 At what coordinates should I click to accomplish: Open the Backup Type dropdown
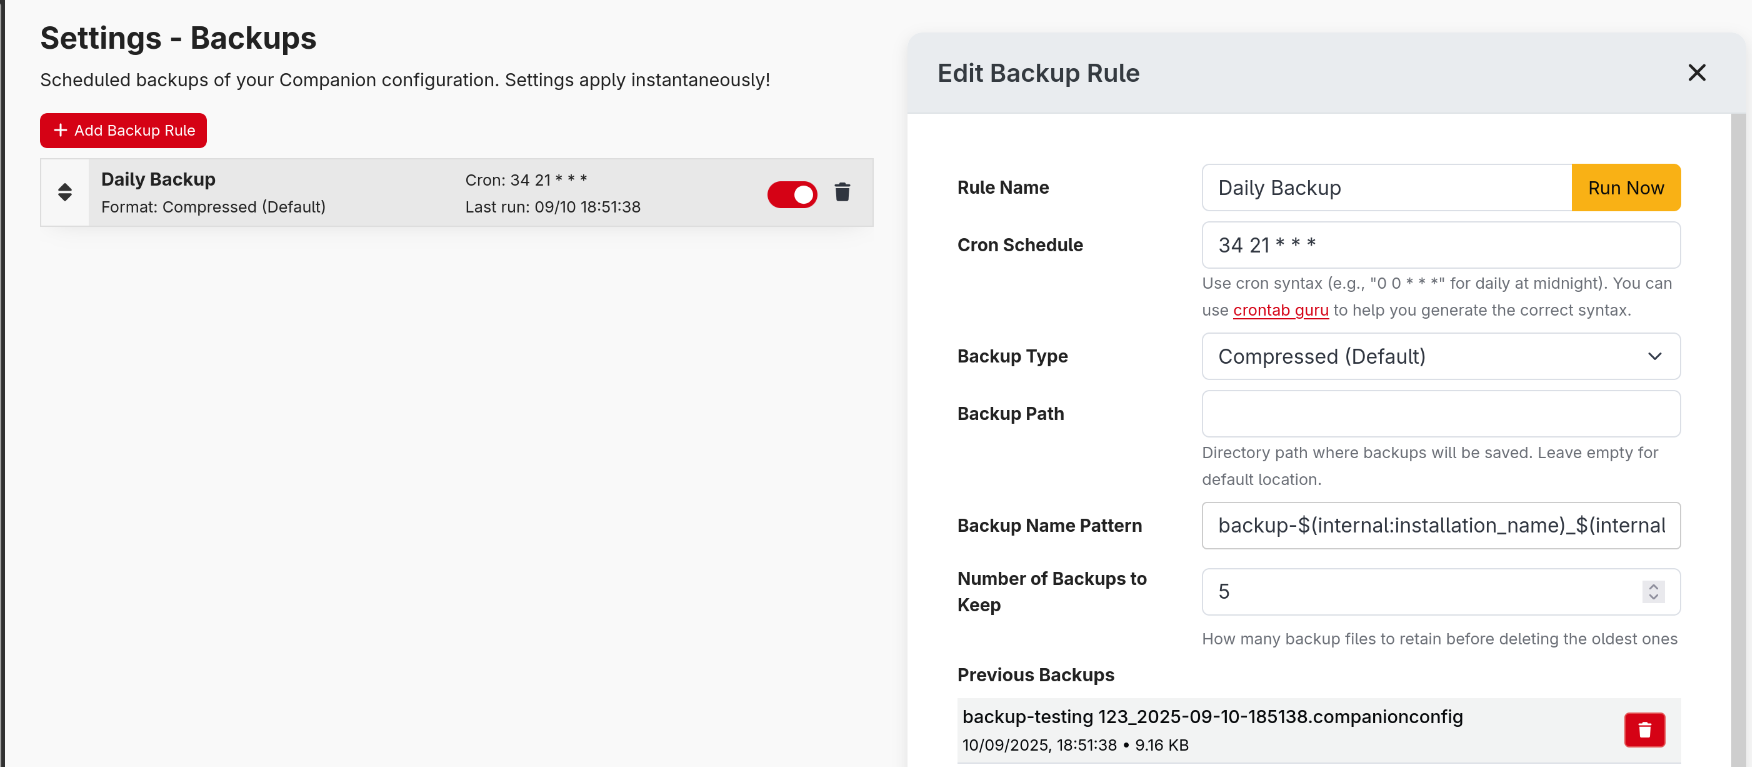[x=1440, y=357]
